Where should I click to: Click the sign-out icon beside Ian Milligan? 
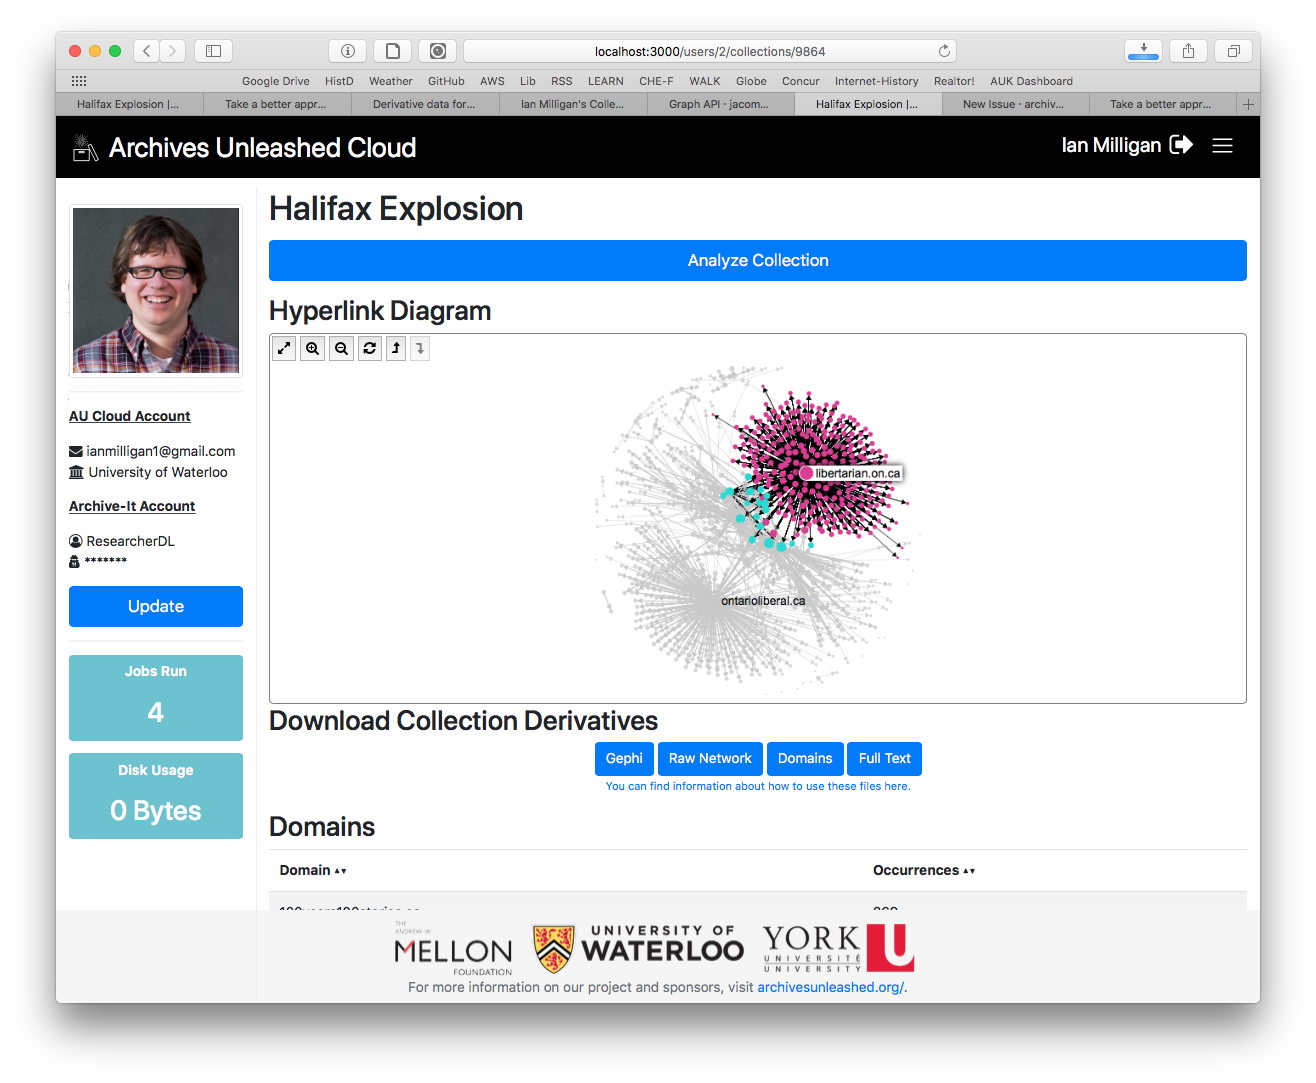(x=1181, y=145)
